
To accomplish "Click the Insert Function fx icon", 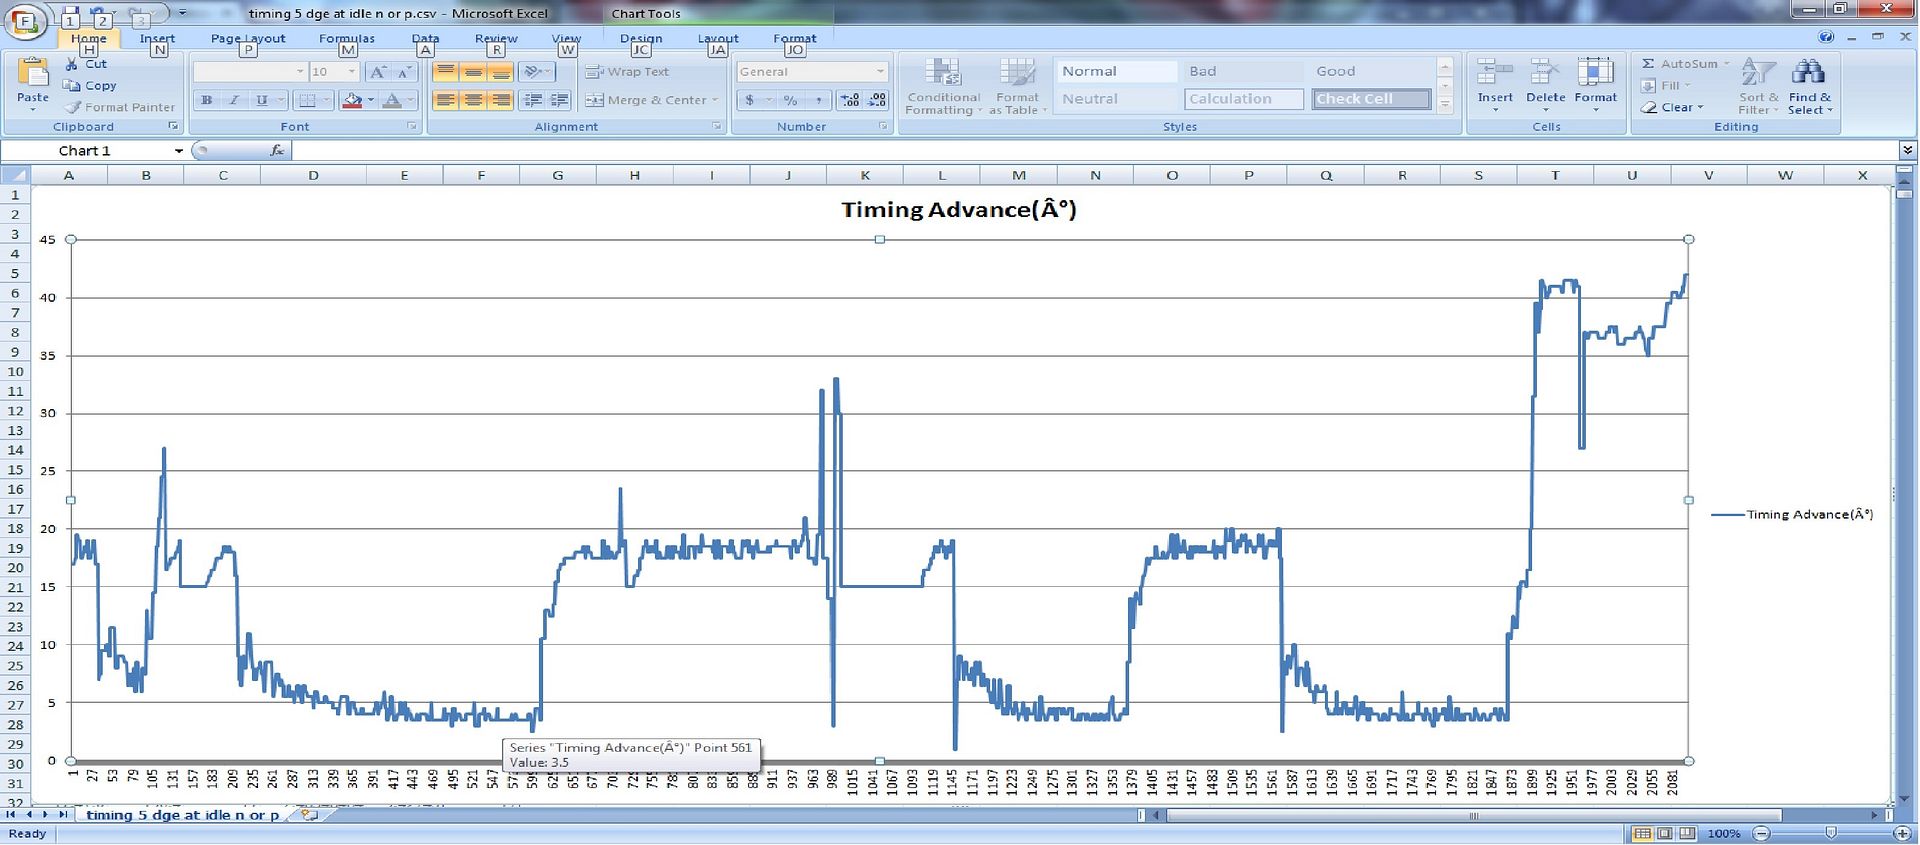I will click(277, 150).
